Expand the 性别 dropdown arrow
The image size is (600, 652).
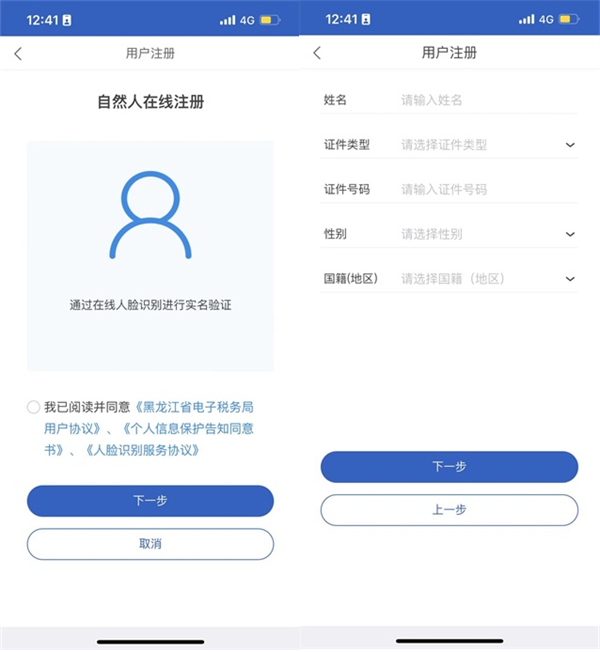pyautogui.click(x=570, y=234)
